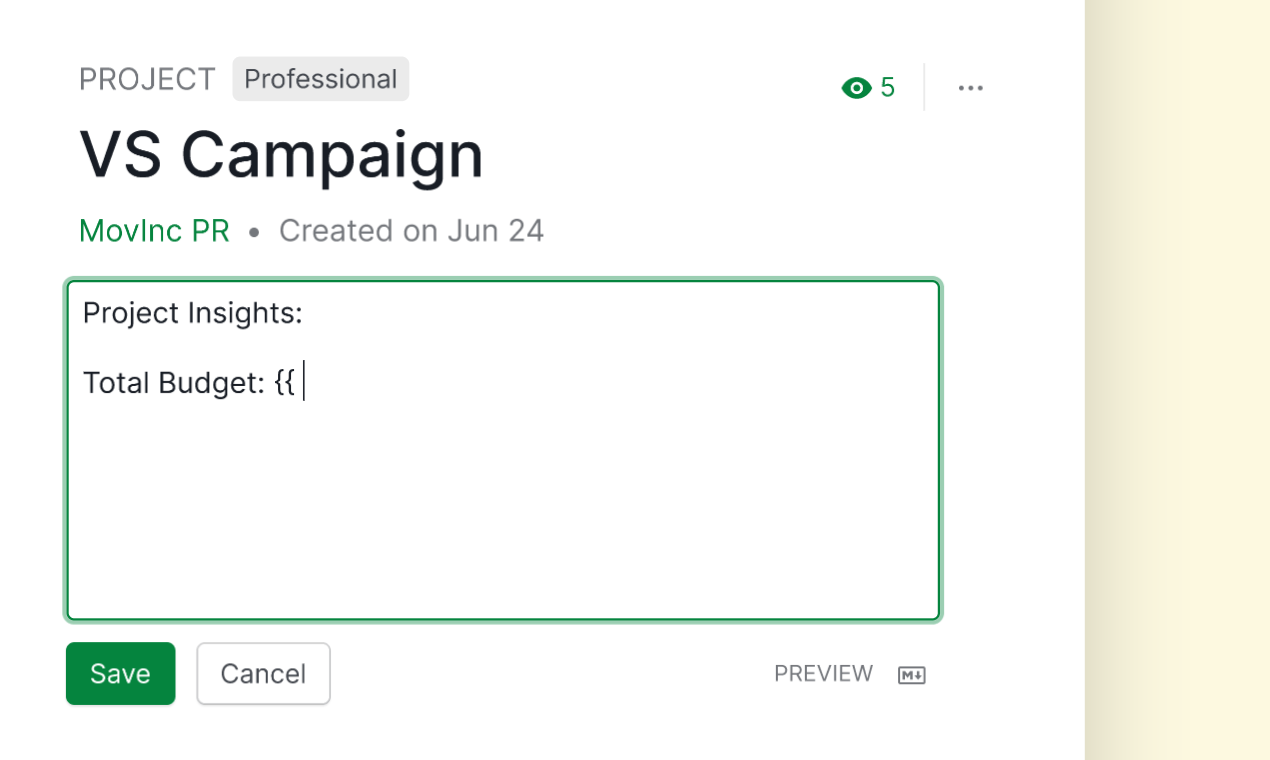Viewport: 1270px width, 760px height.
Task: Click after the double curly braces
Action: tap(302, 383)
